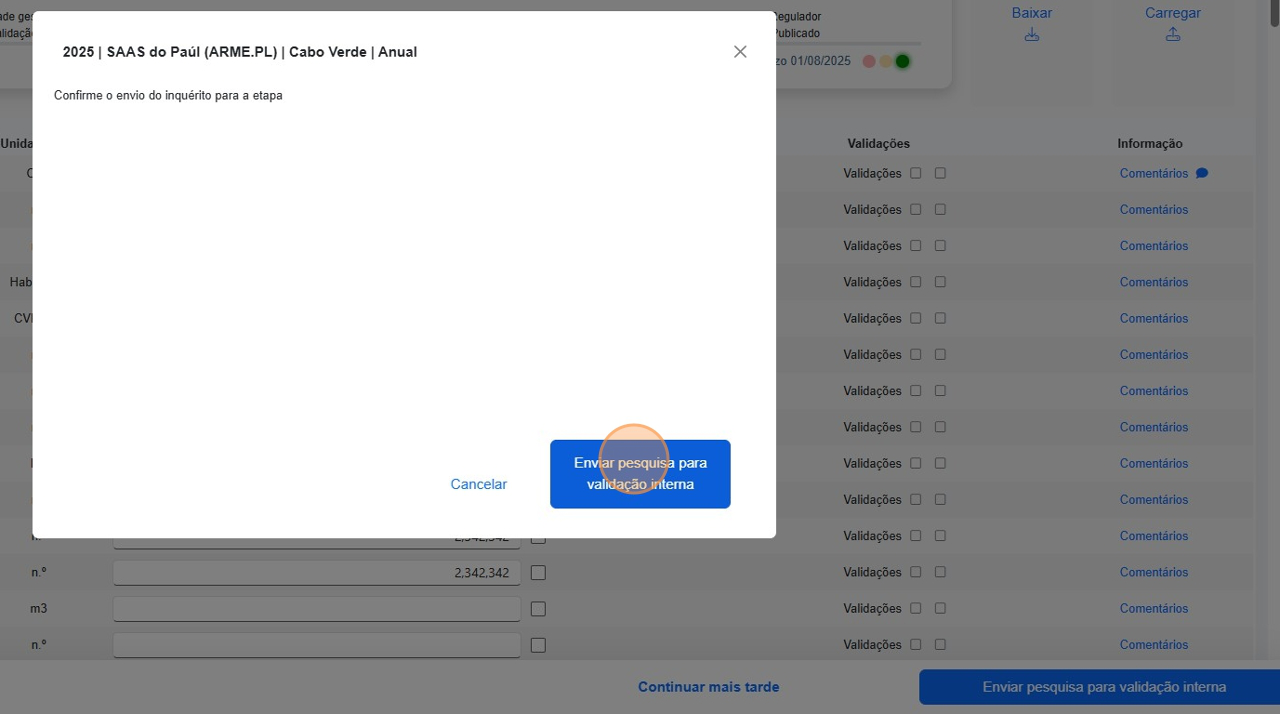The image size is (1280, 714).
Task: Check the checkbox next to the m3 field
Action: point(538,608)
